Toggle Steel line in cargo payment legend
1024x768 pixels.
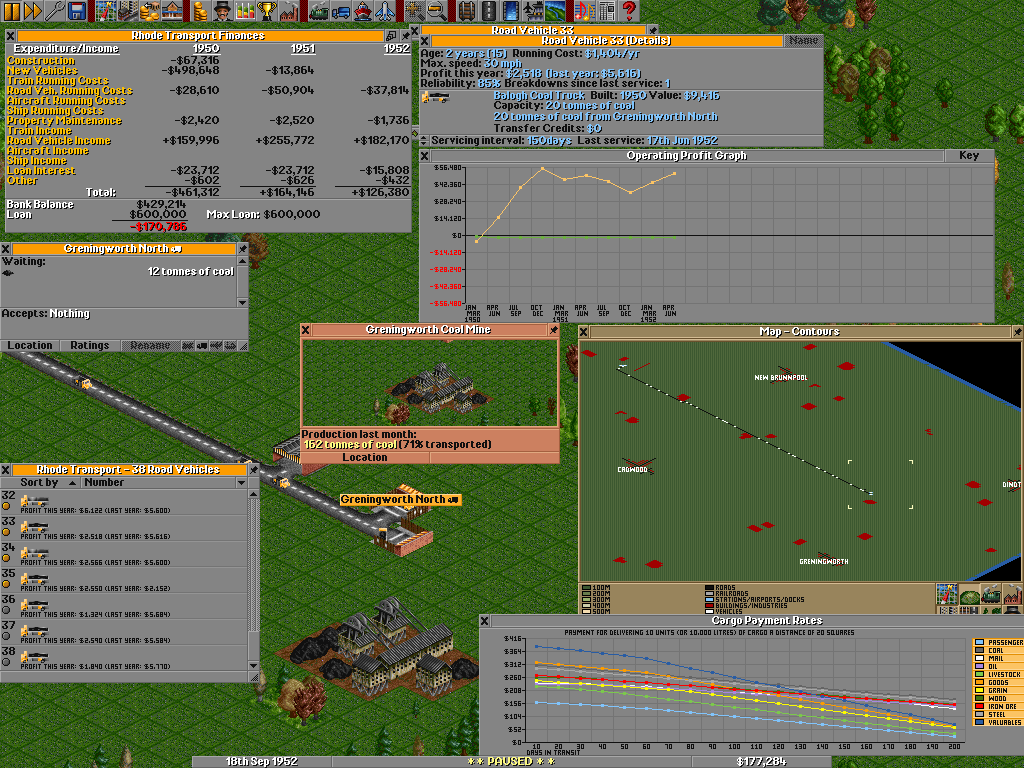[x=998, y=714]
